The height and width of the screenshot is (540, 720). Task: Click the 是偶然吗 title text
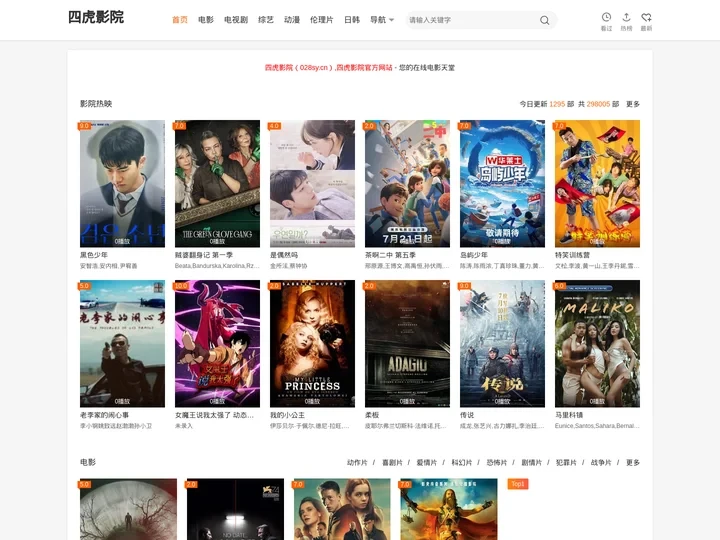pyautogui.click(x=284, y=255)
